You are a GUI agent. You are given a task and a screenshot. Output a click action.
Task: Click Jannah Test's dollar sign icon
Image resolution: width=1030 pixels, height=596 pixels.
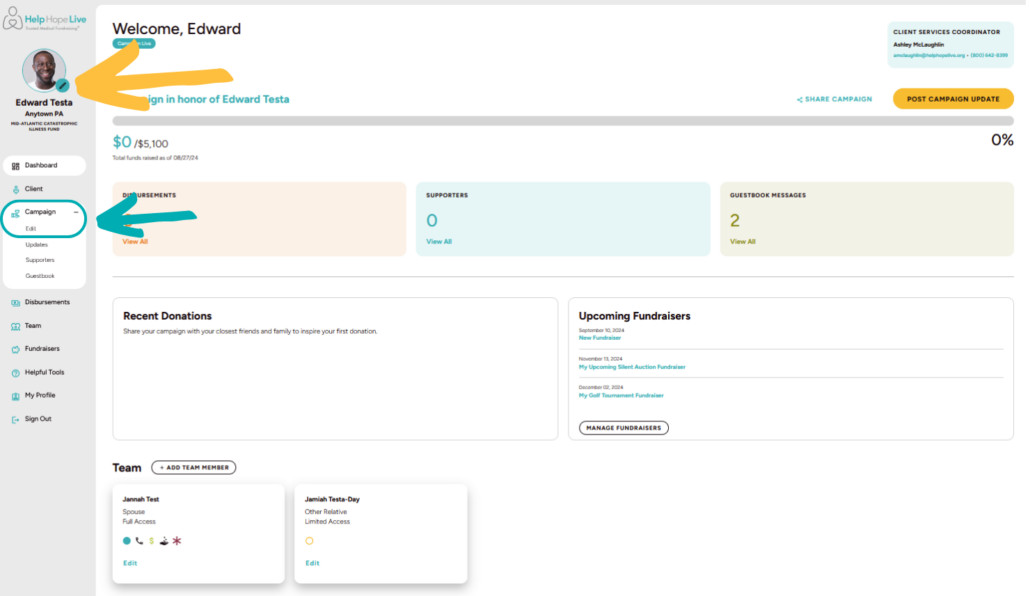click(152, 541)
